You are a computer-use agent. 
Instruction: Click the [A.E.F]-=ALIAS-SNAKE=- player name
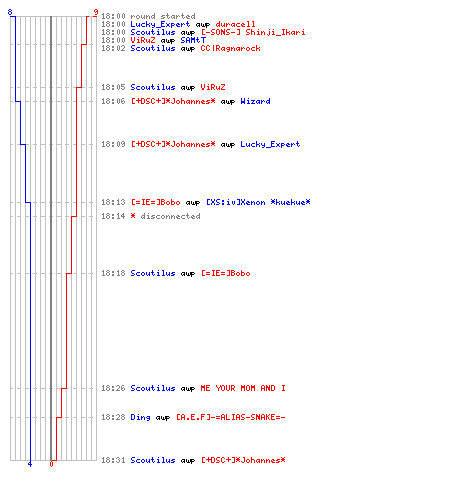click(231, 417)
